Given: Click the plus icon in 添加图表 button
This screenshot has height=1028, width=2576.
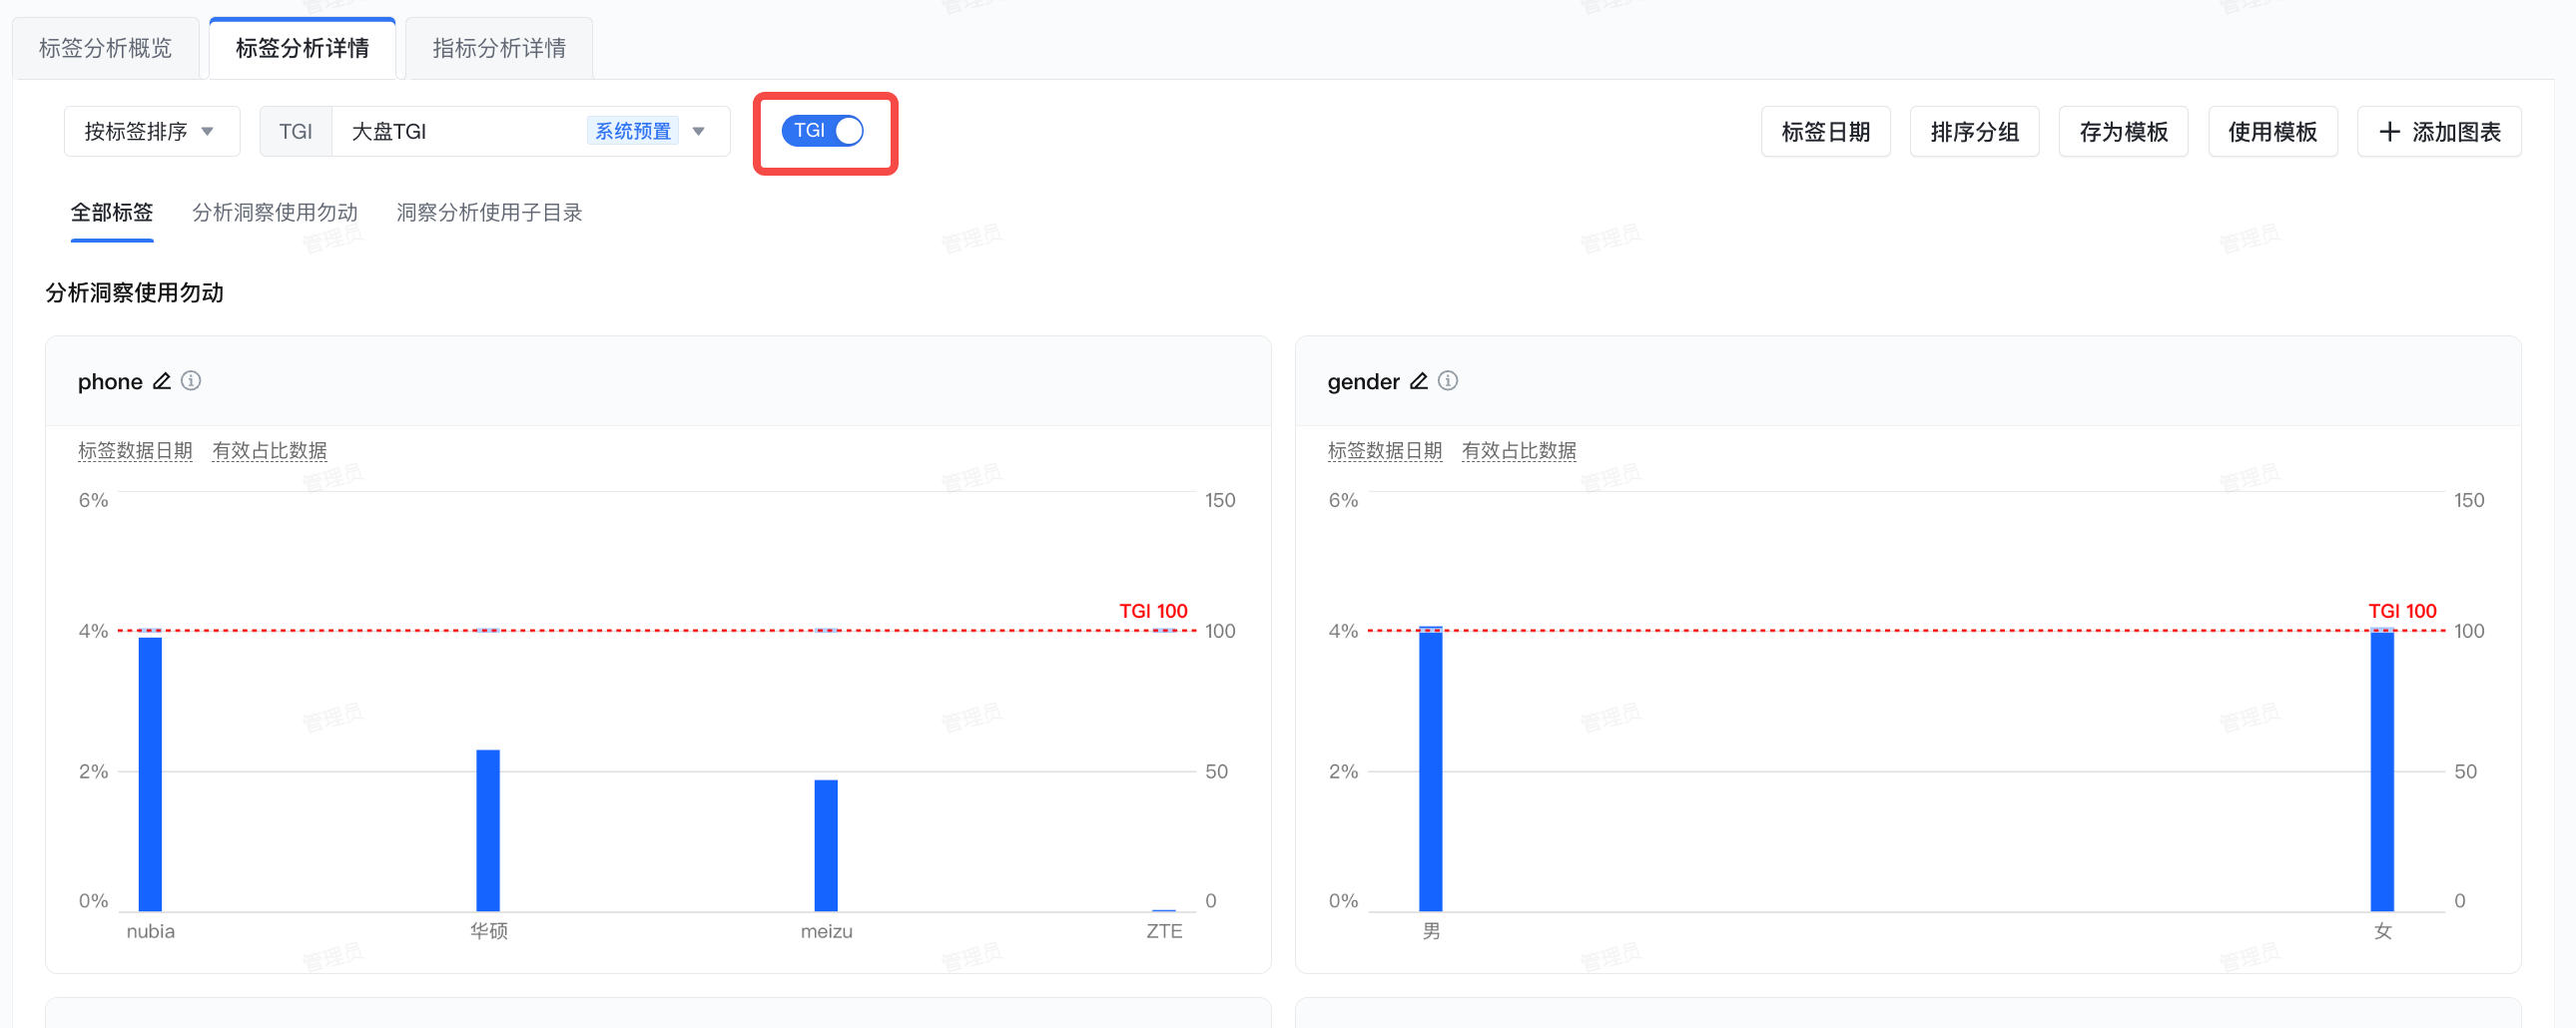Looking at the screenshot, I should pos(2389,132).
